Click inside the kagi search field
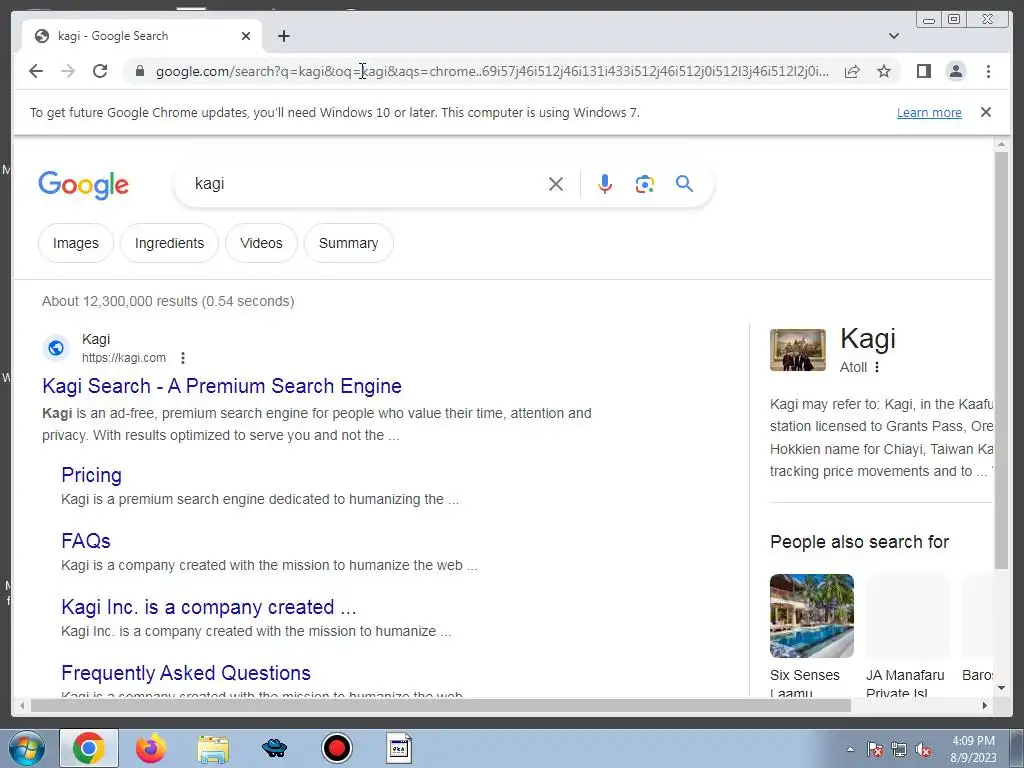Image resolution: width=1024 pixels, height=768 pixels. pos(366,184)
